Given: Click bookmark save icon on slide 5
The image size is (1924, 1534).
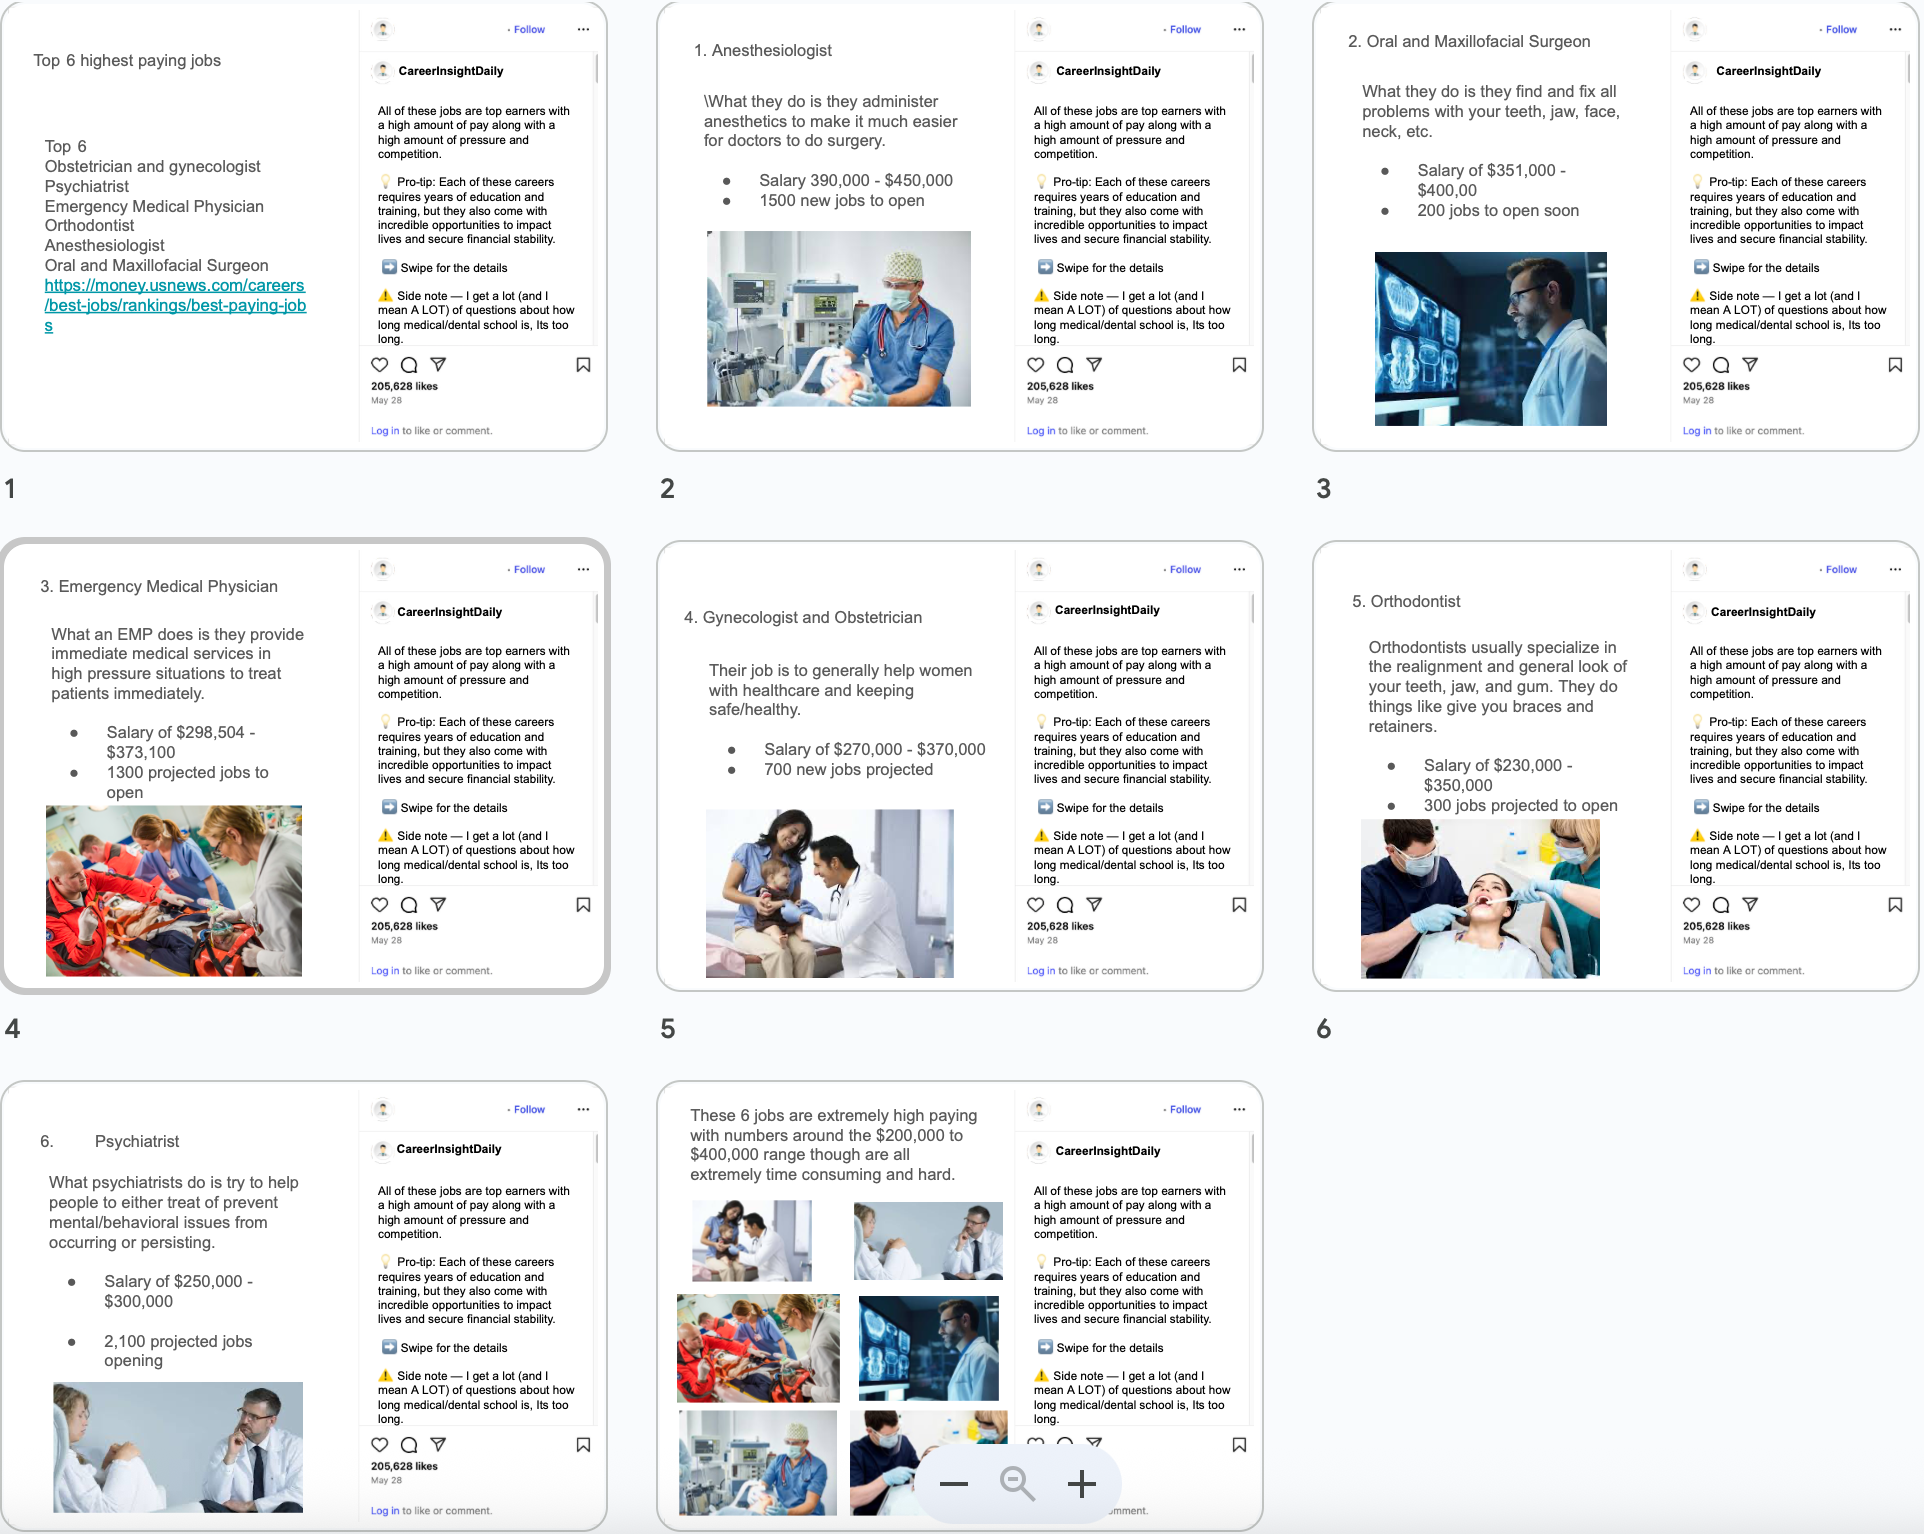Looking at the screenshot, I should click(1239, 905).
